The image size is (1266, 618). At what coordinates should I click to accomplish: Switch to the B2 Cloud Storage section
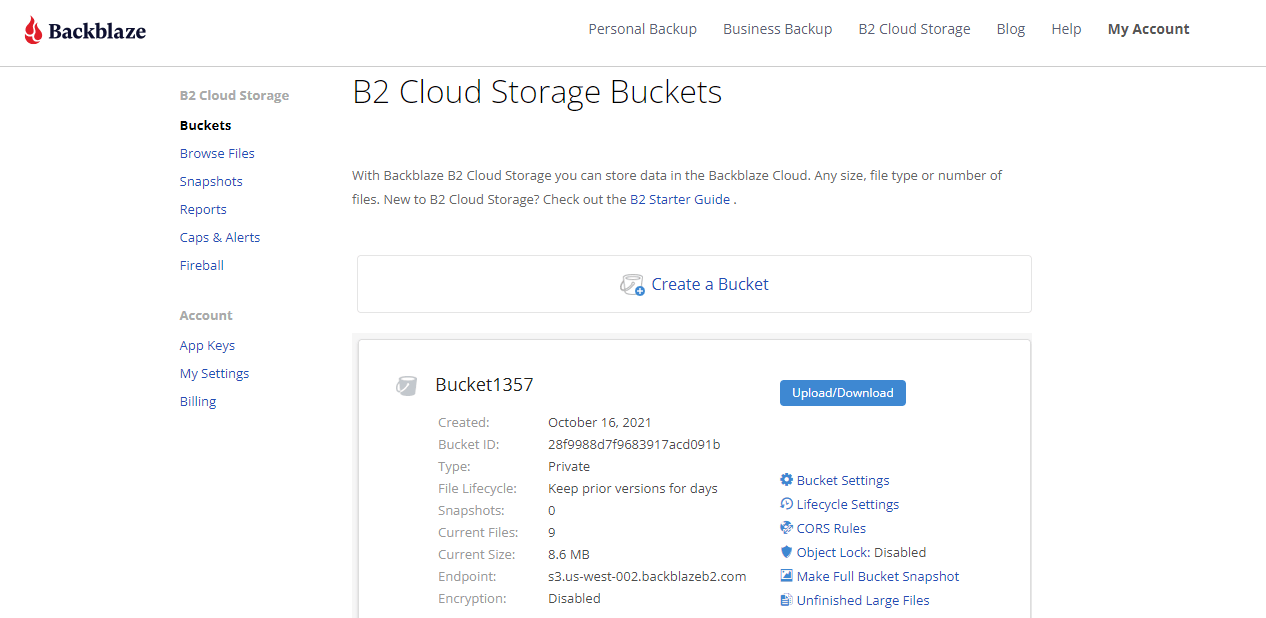[914, 29]
